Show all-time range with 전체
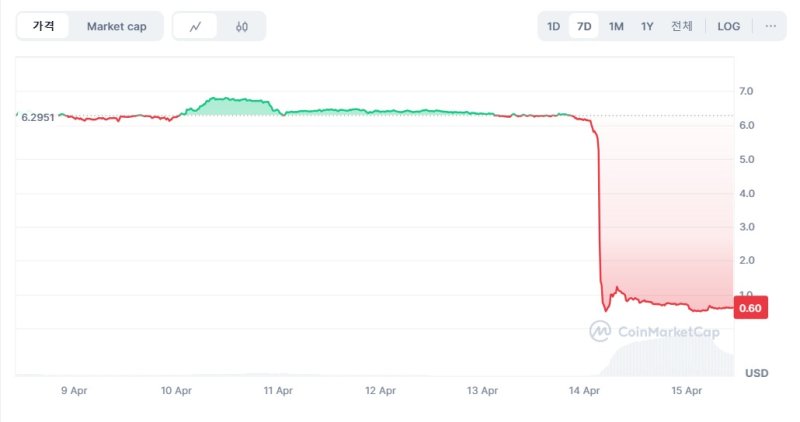The height and width of the screenshot is (422, 800). click(681, 26)
